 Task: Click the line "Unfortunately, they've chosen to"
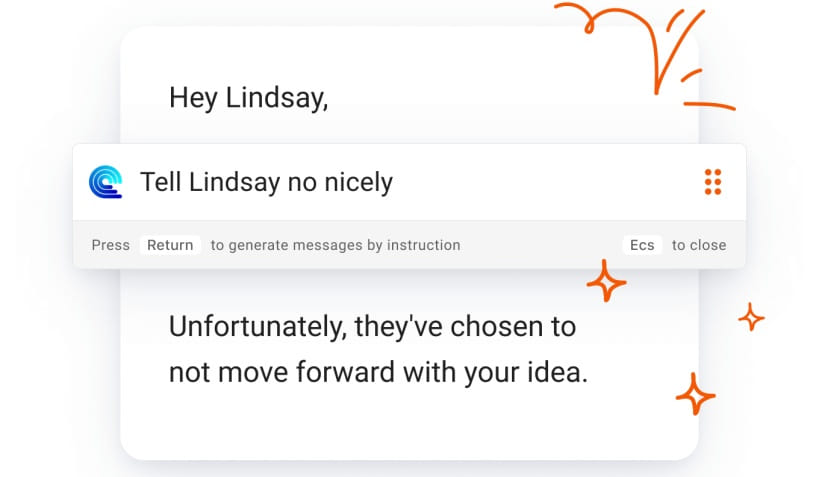click(372, 326)
